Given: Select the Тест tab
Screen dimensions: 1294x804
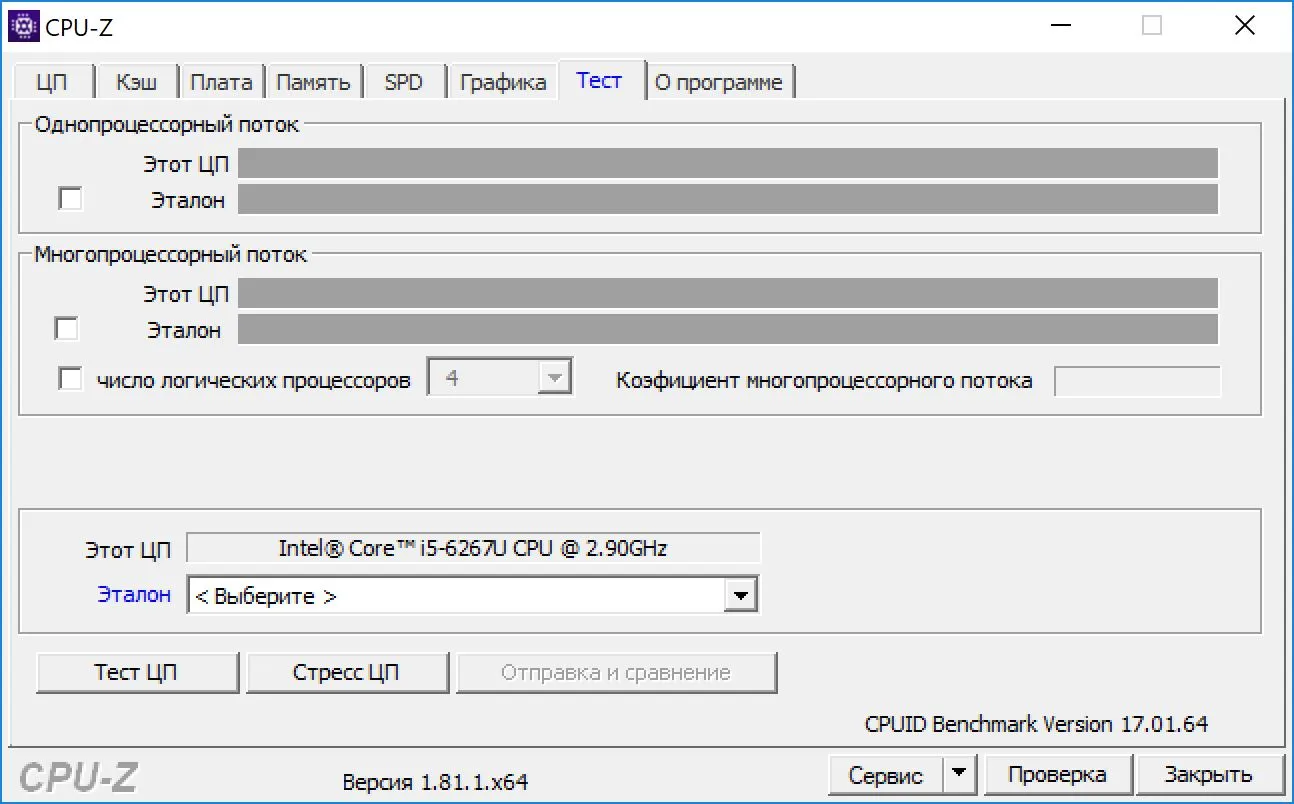Looking at the screenshot, I should (600, 80).
